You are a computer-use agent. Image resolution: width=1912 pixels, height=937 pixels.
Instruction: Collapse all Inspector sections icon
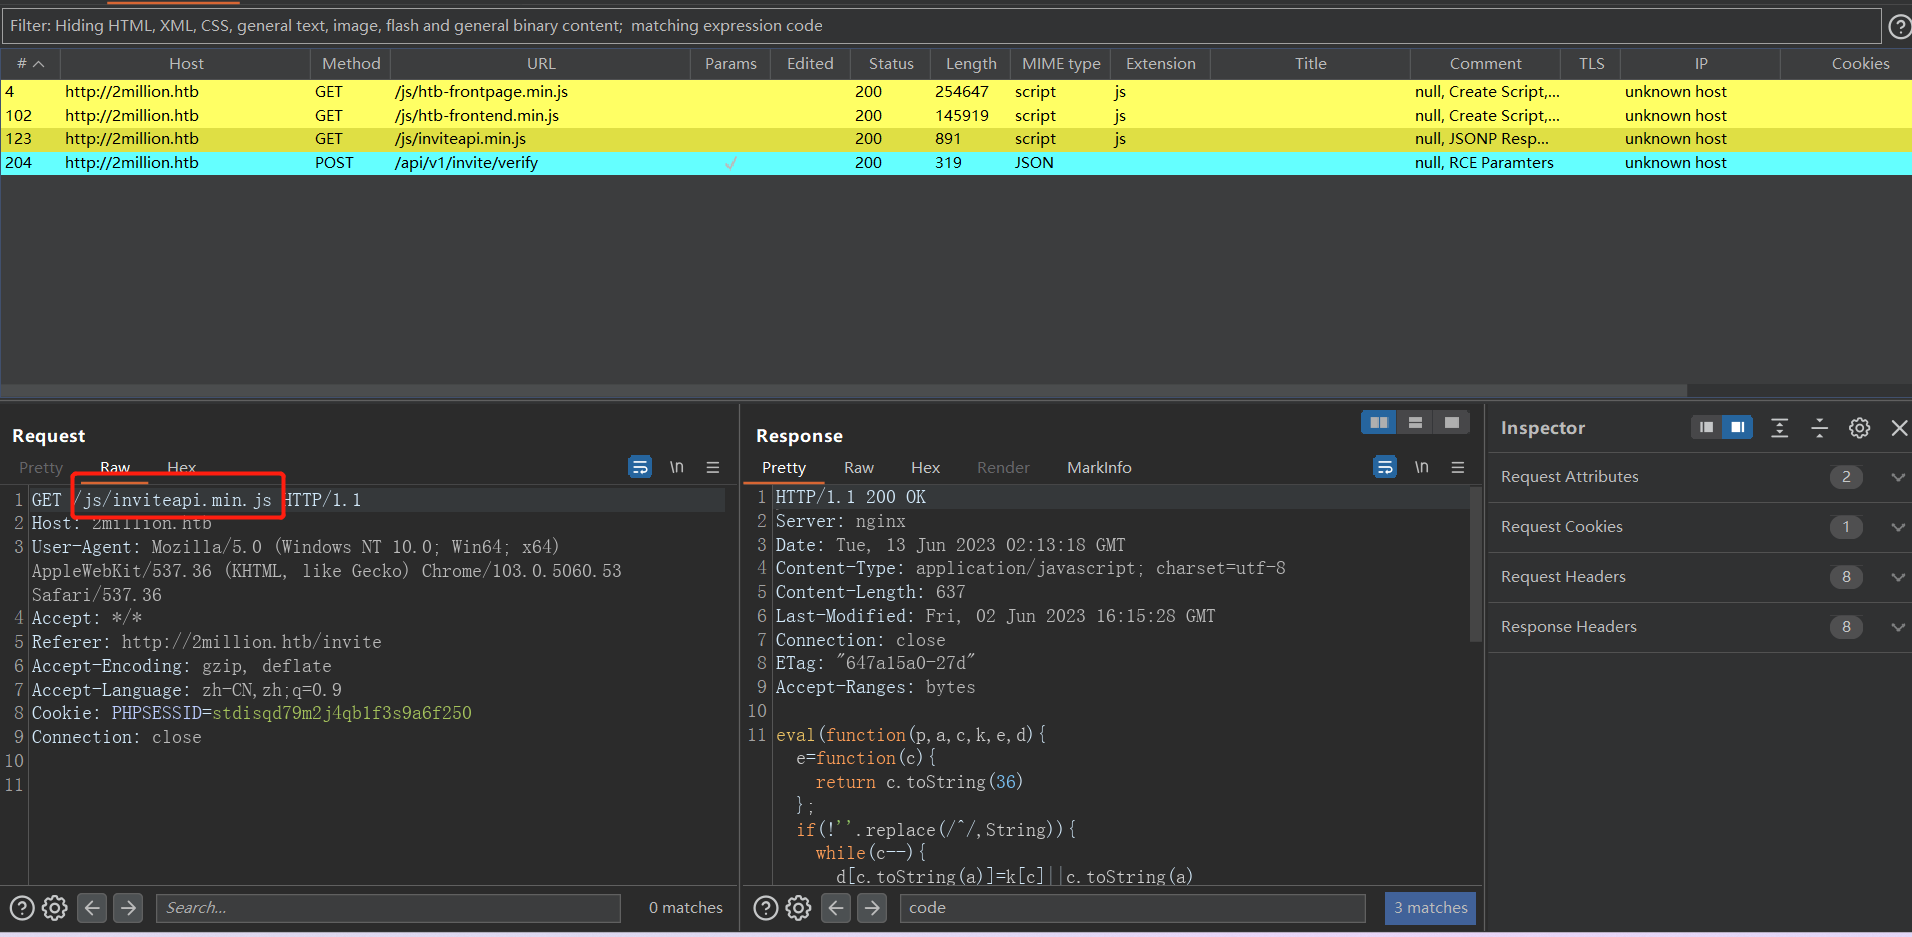click(x=1819, y=428)
